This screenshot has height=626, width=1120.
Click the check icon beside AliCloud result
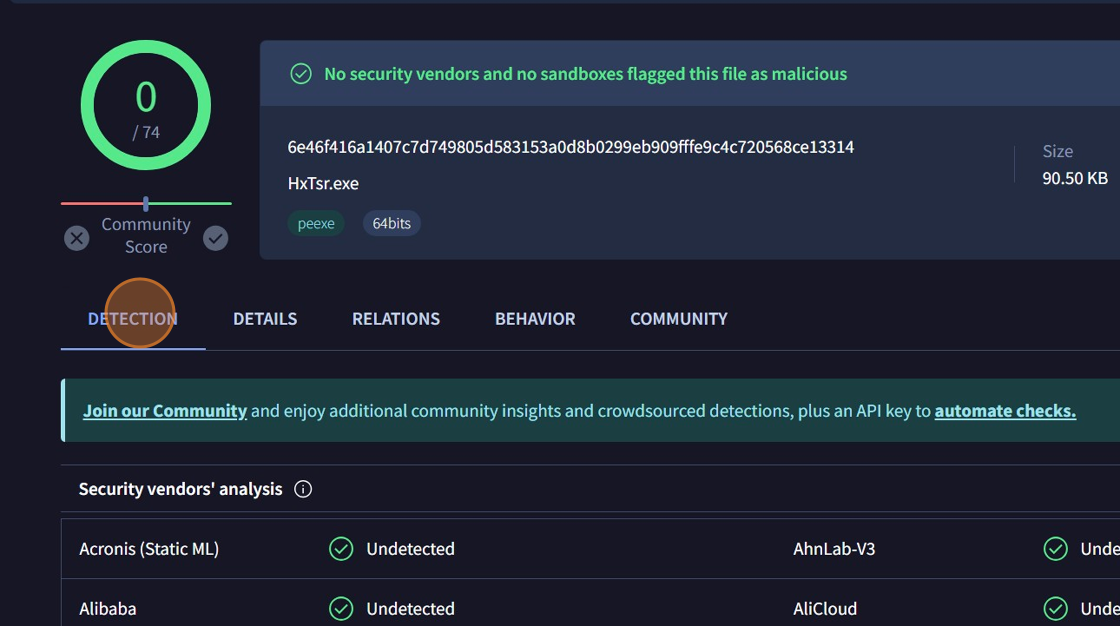pos(1055,608)
